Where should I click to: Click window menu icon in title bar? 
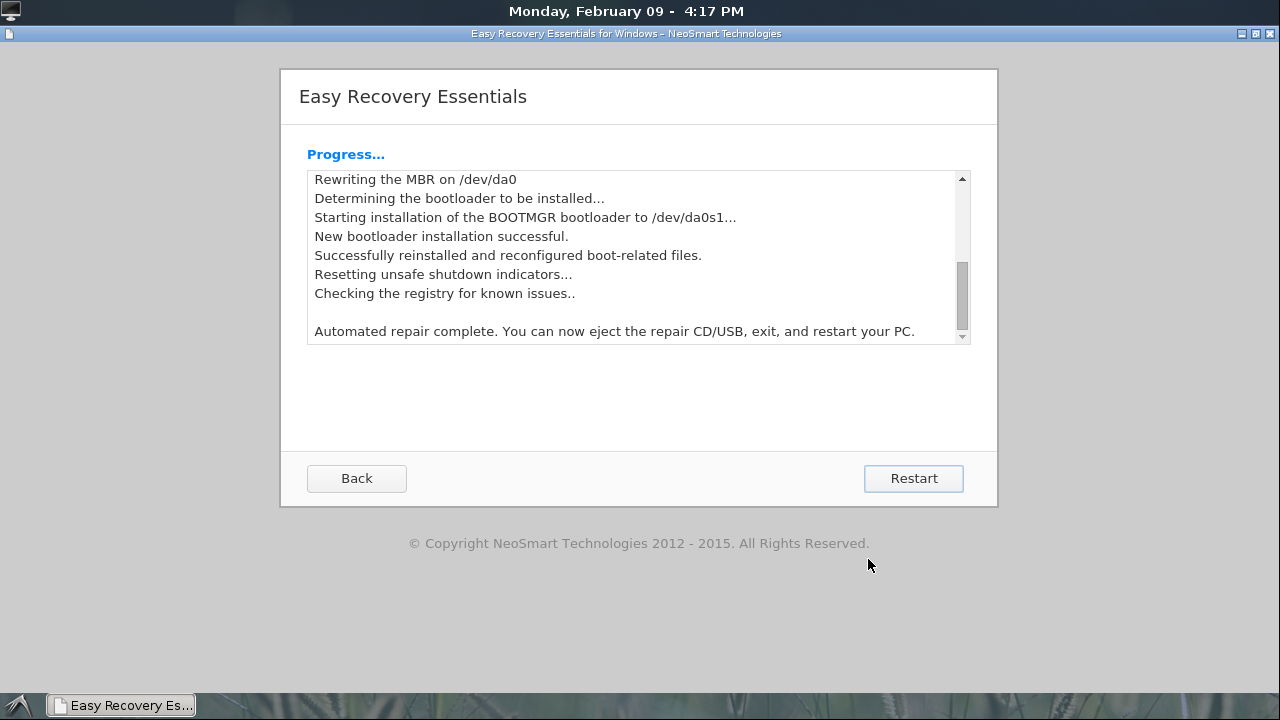click(9, 34)
